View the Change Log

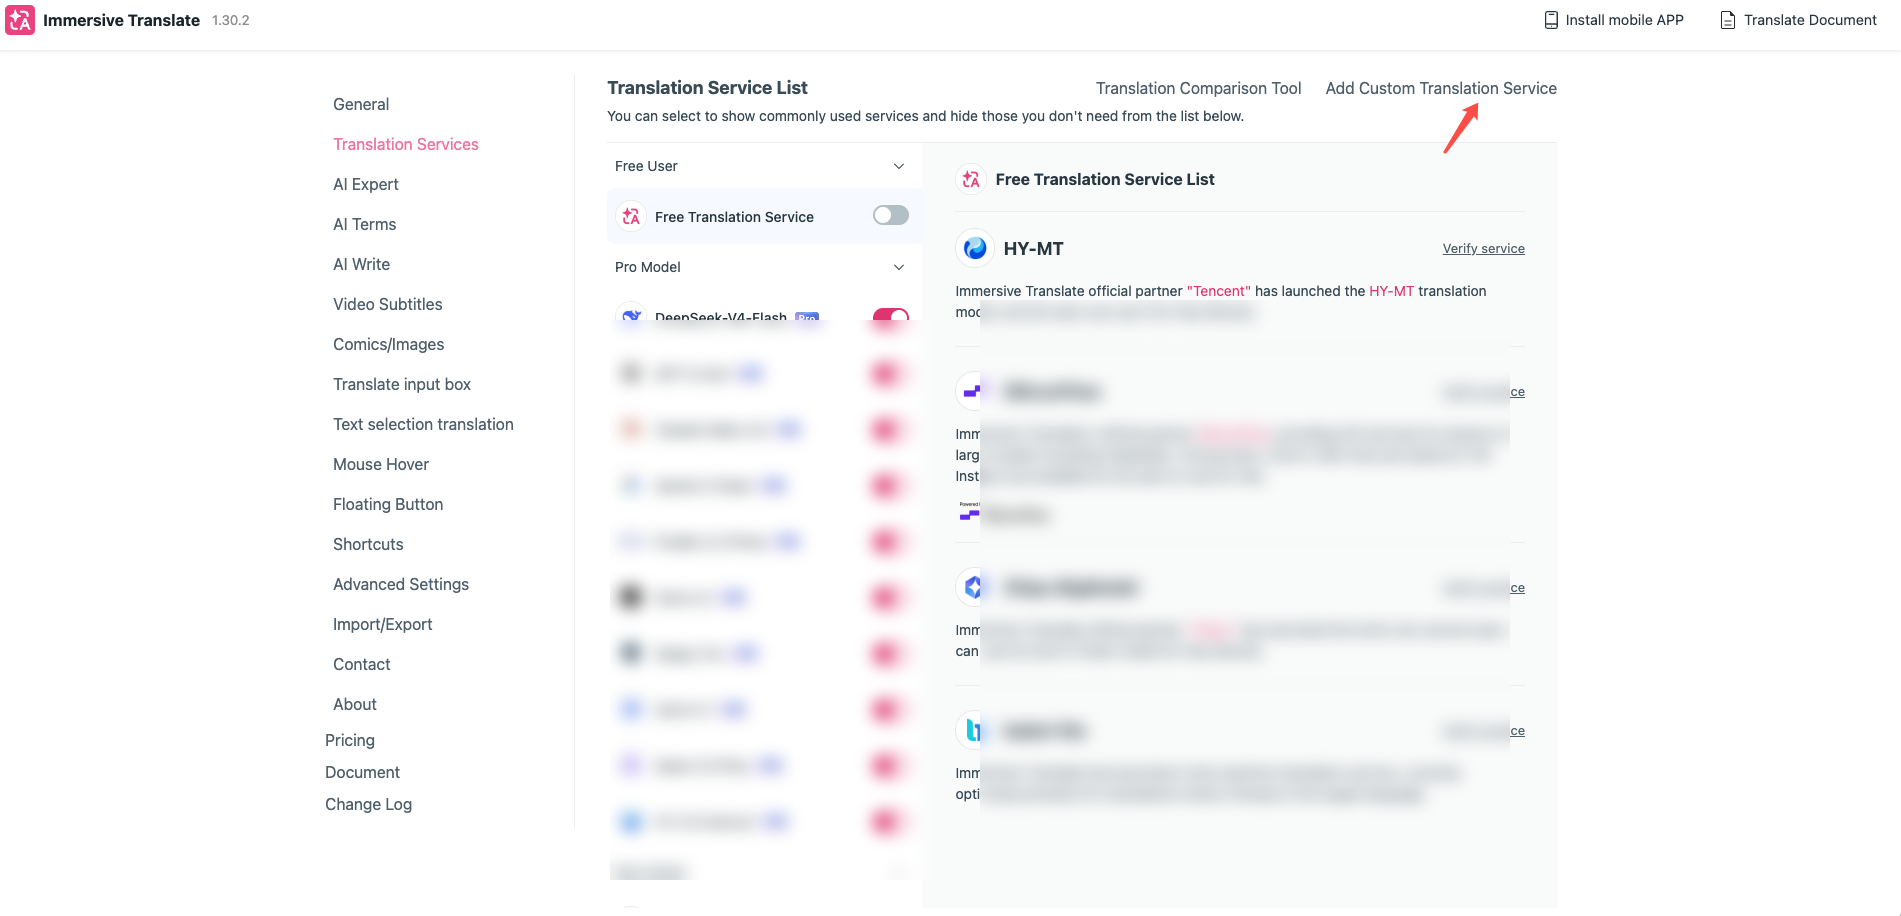tap(369, 804)
